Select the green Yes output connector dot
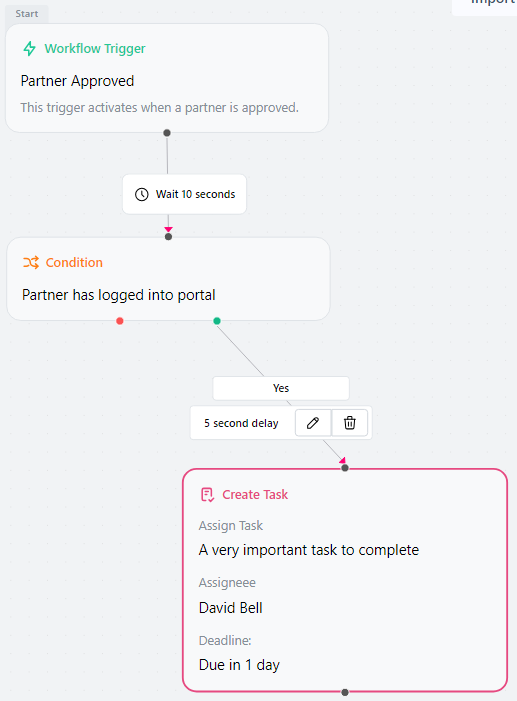This screenshot has height=701, width=517. (x=217, y=321)
